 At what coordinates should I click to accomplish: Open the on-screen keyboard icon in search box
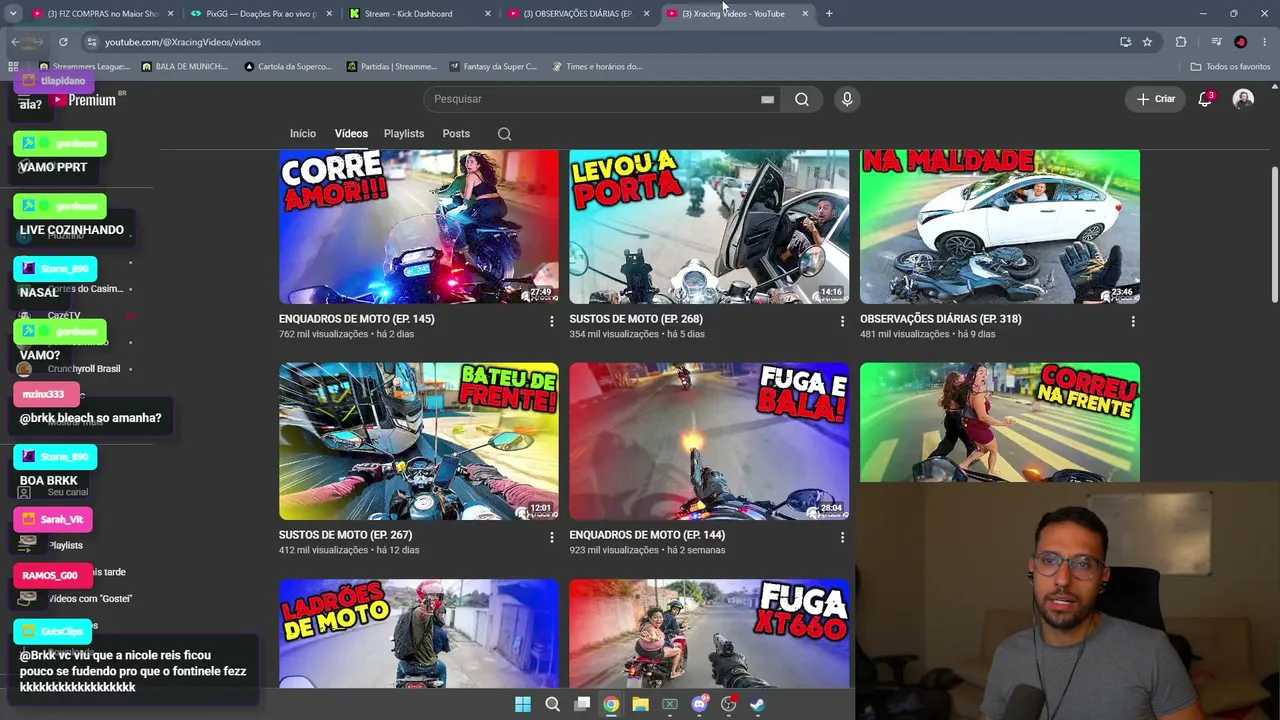tap(767, 99)
